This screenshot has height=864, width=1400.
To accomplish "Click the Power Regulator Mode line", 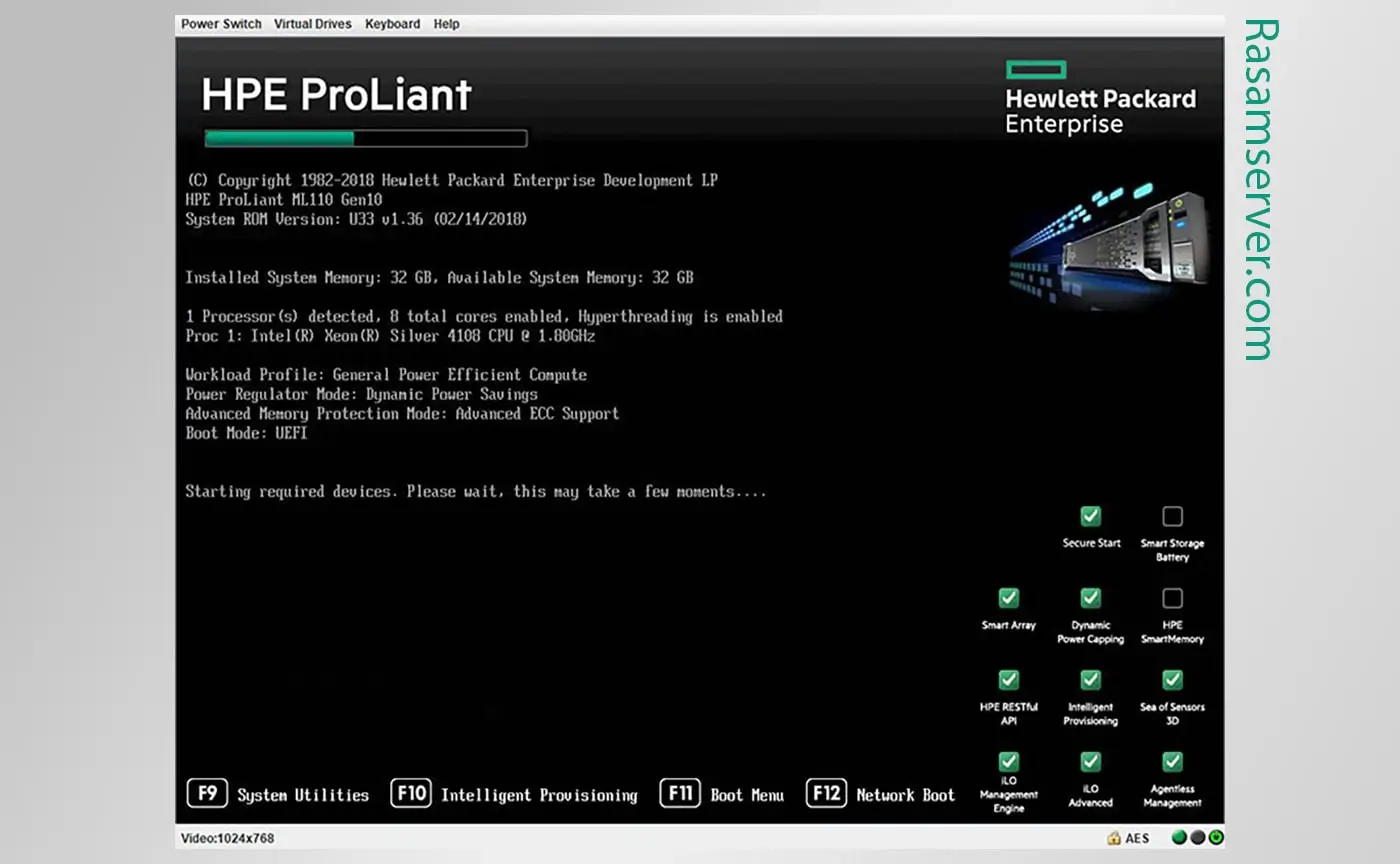I will click(x=361, y=394).
